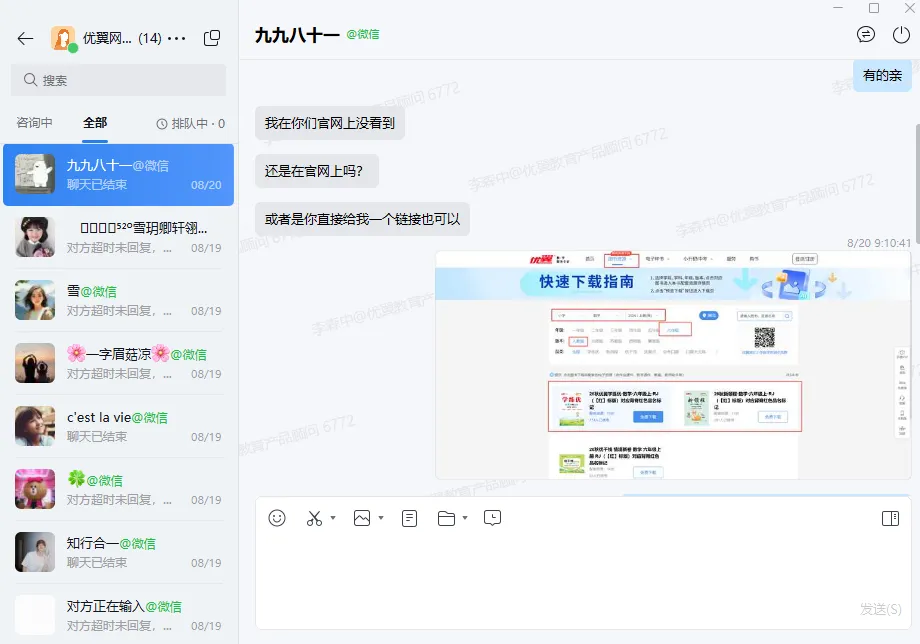Expand the screenshot tool dropdown arrow
The width and height of the screenshot is (920, 644).
pos(333,518)
